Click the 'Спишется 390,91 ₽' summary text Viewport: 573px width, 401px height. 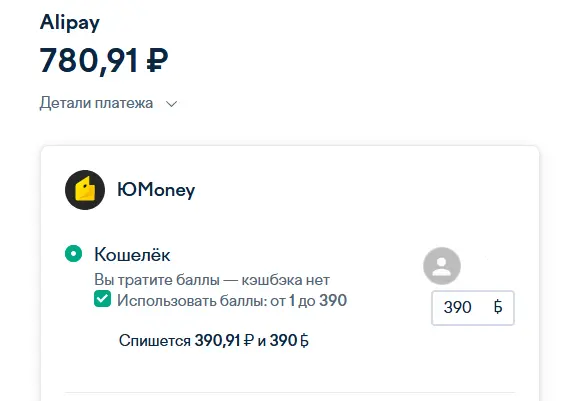coord(186,341)
